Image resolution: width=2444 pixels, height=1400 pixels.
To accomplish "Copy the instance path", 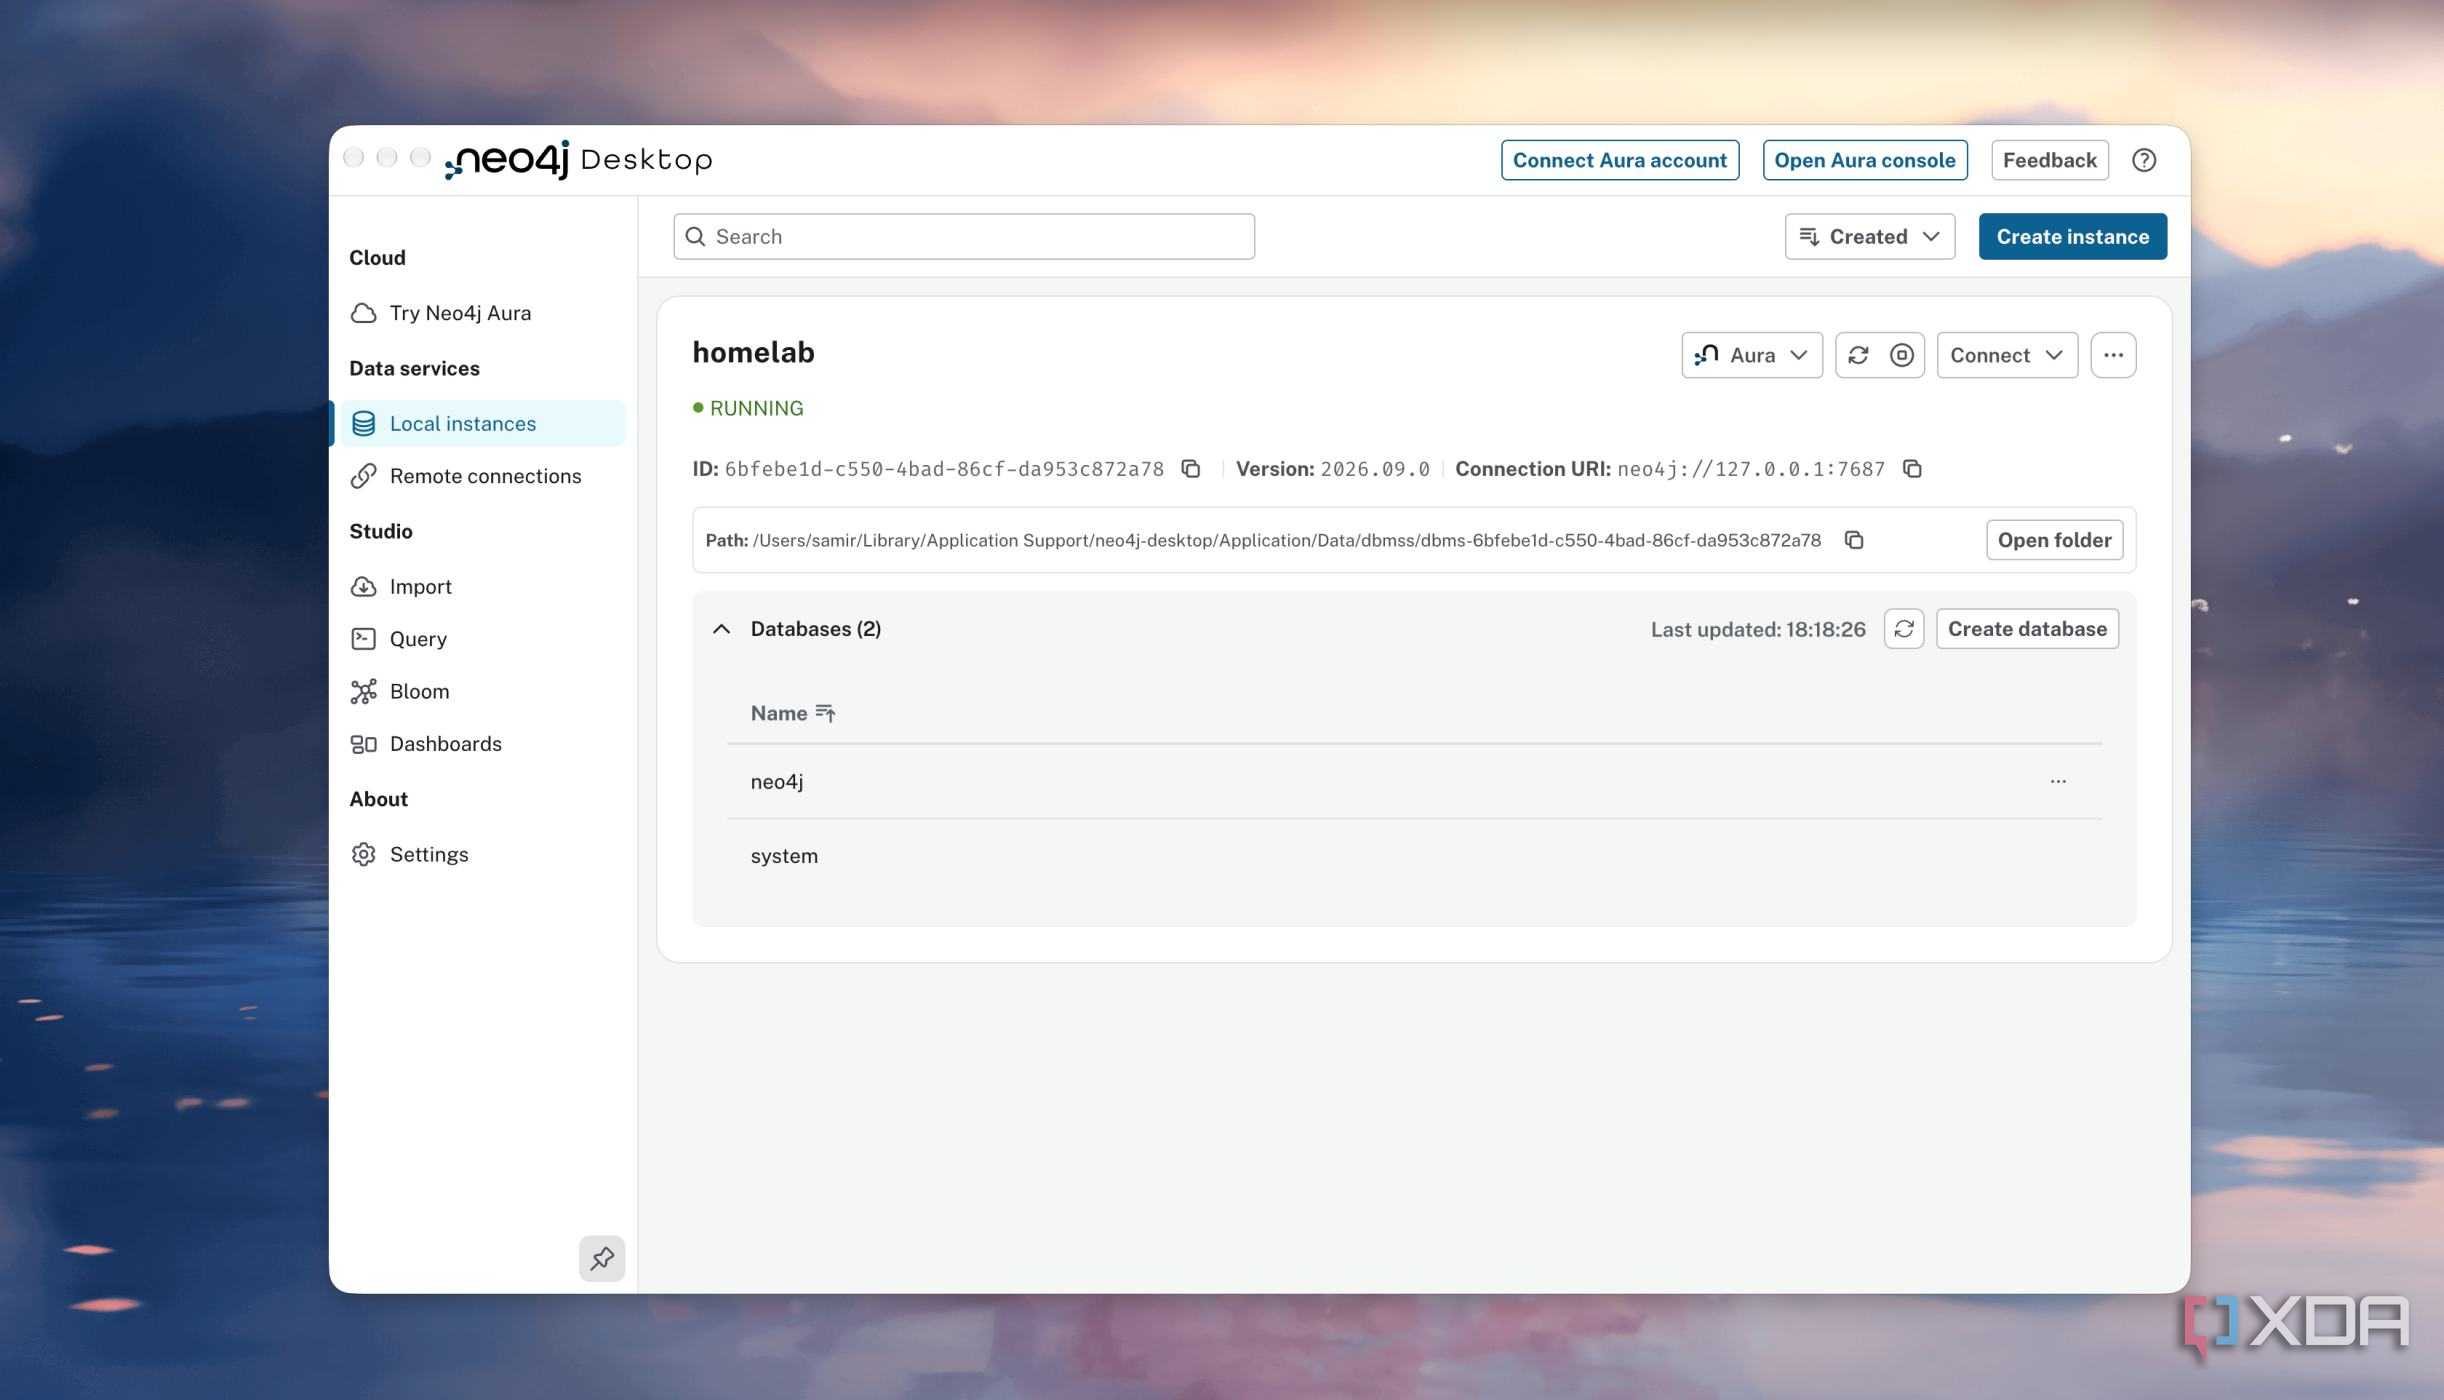I will point(1853,540).
